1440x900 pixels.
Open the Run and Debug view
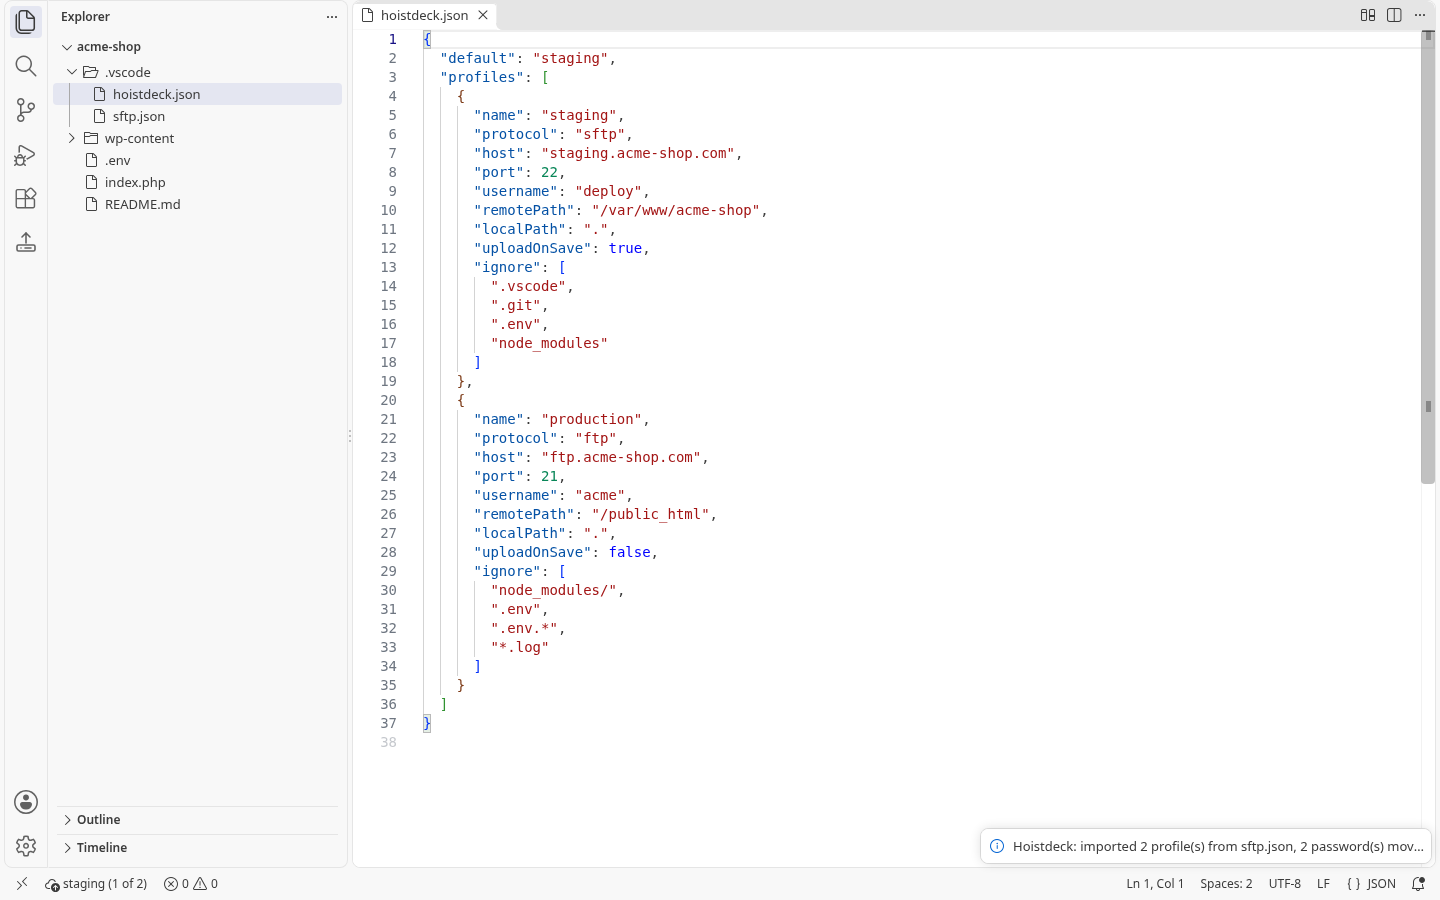tap(26, 154)
